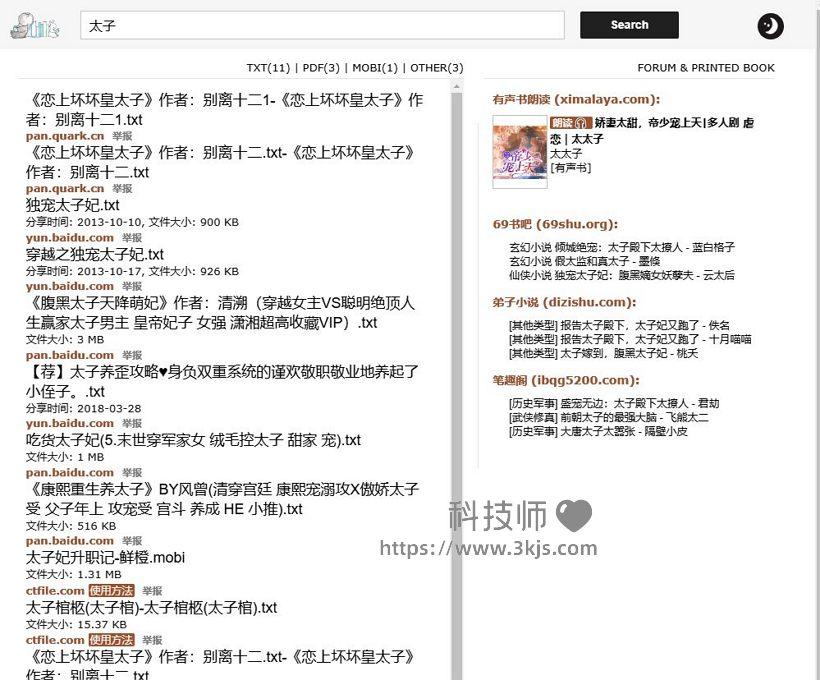820x680 pixels.
Task: Report (举报) the 太子妃升职记 mobi result
Action: [x=152, y=591]
